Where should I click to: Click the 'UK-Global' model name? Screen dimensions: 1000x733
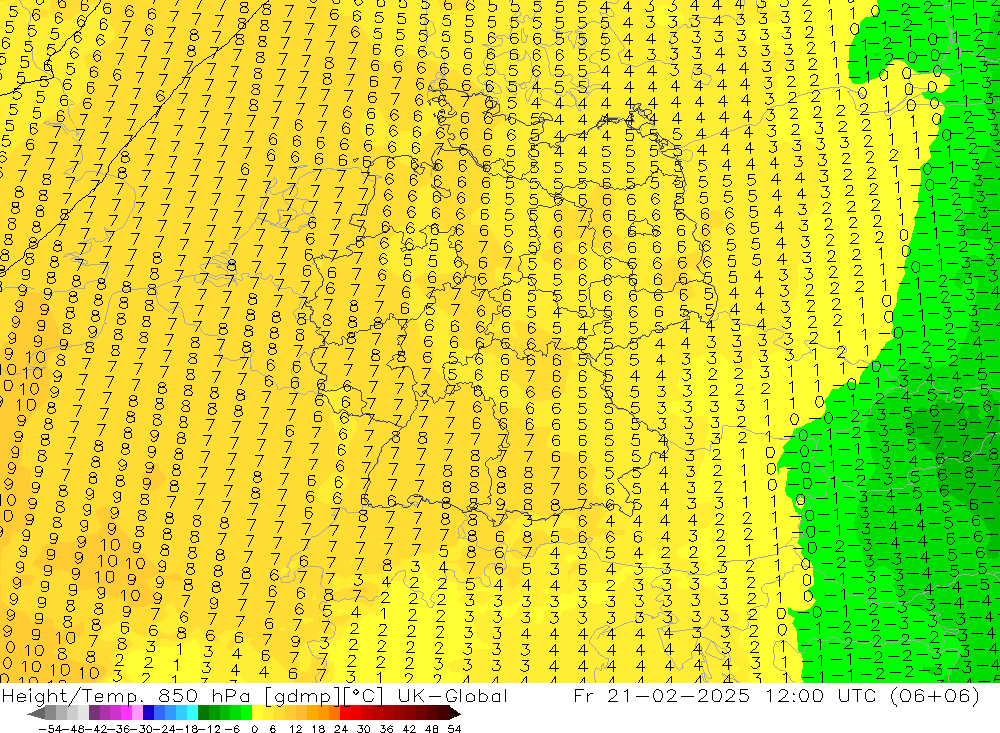point(452,695)
